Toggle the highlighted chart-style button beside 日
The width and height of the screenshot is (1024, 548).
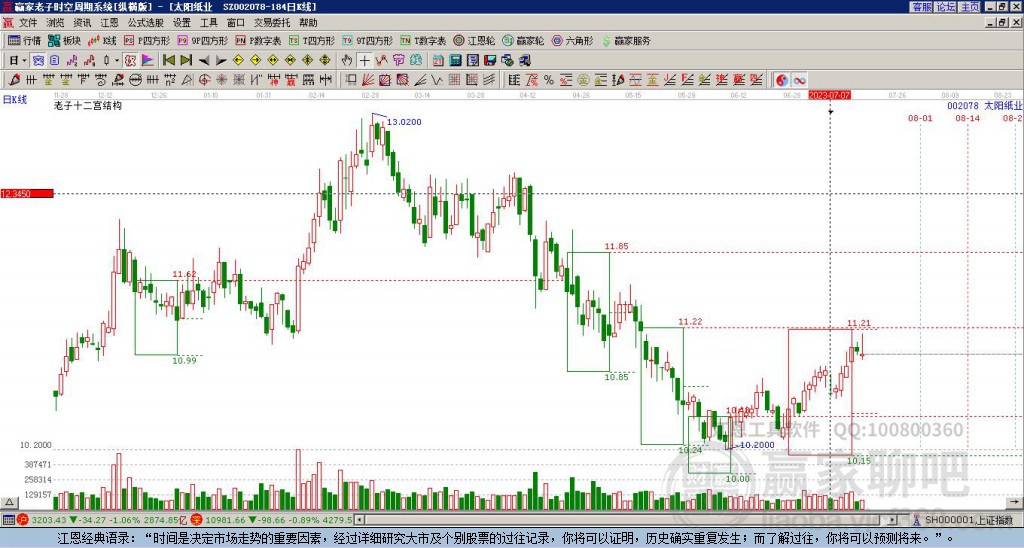(x=37, y=61)
